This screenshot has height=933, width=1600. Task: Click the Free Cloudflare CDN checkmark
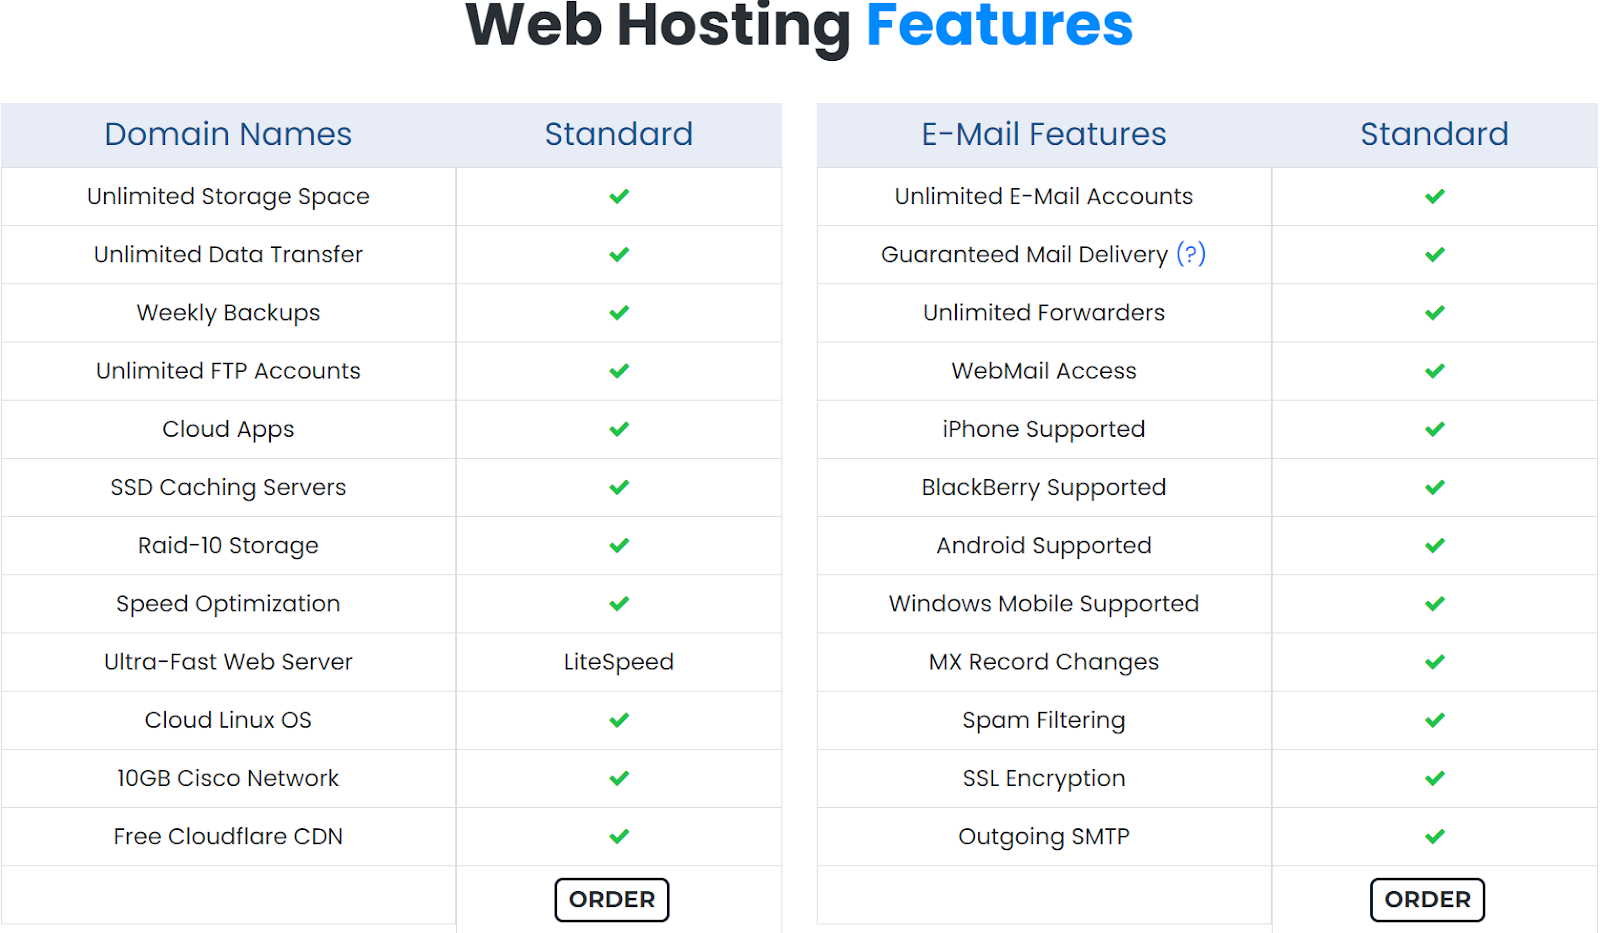[x=619, y=836]
